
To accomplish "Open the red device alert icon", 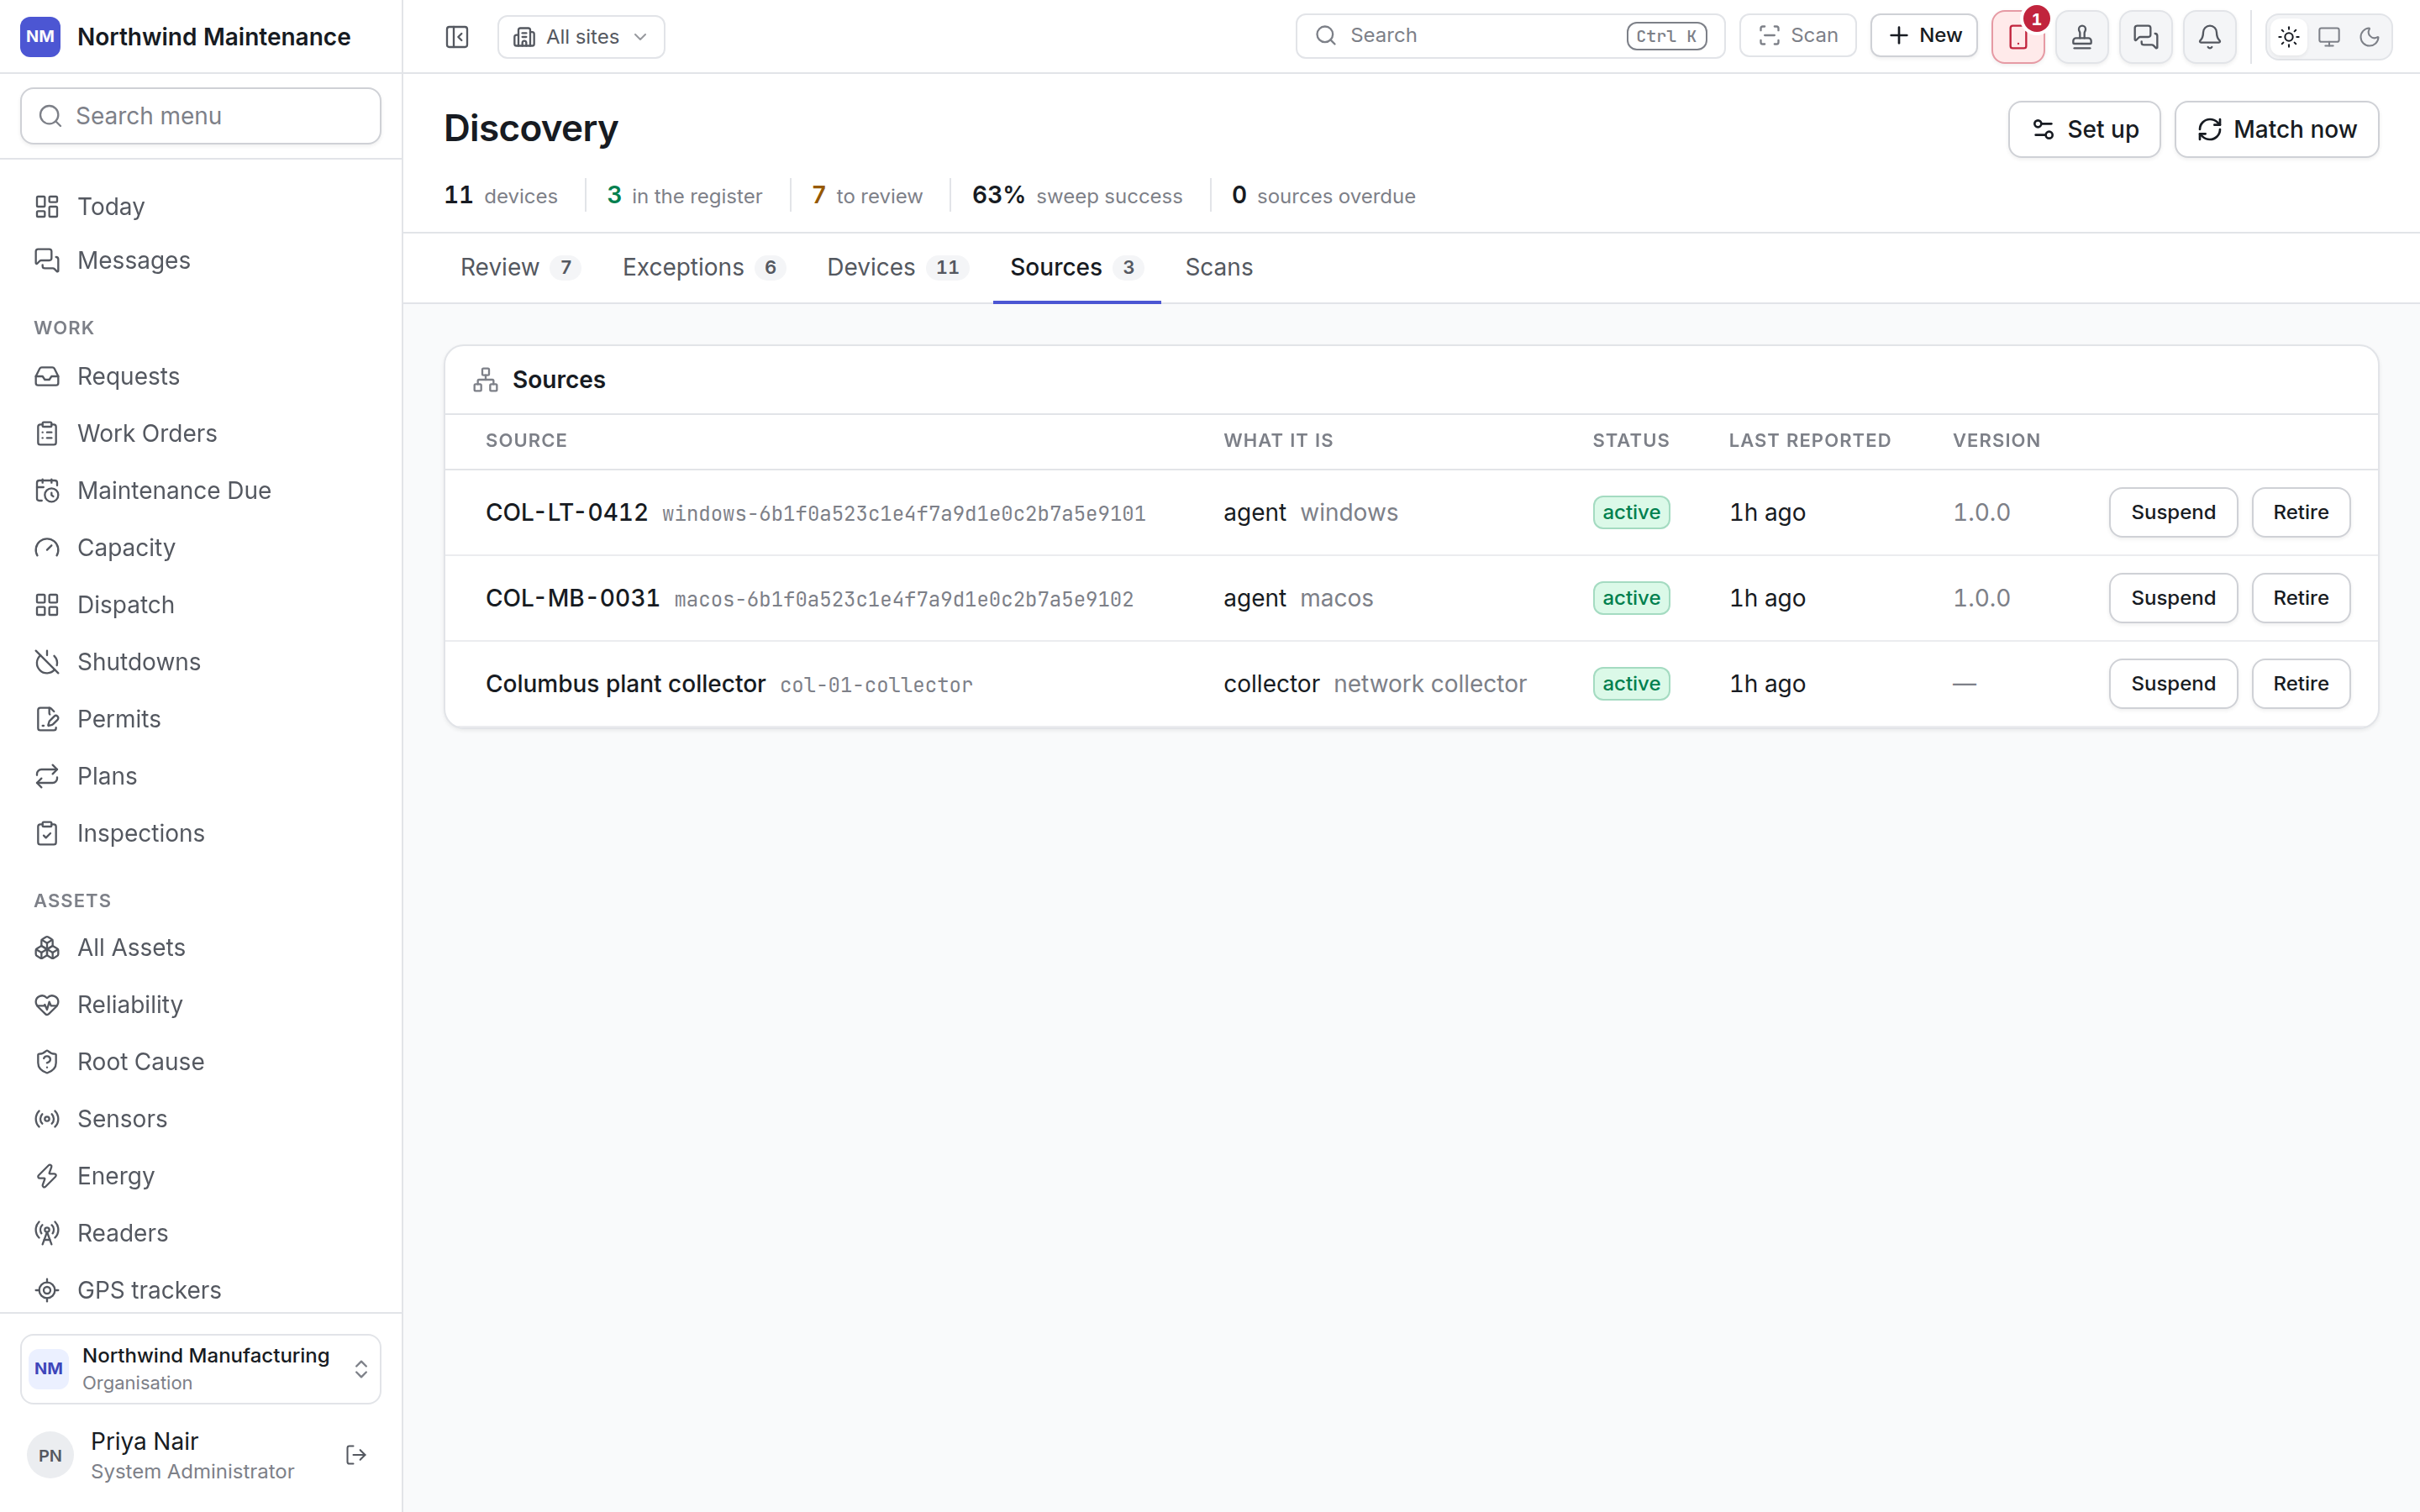I will pyautogui.click(x=2018, y=37).
